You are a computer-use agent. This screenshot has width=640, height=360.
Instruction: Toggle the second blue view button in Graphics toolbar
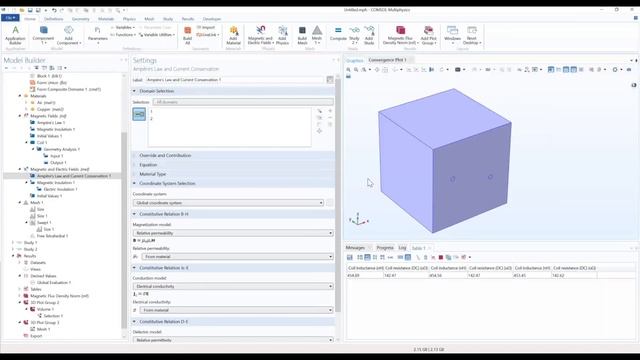(566, 70)
